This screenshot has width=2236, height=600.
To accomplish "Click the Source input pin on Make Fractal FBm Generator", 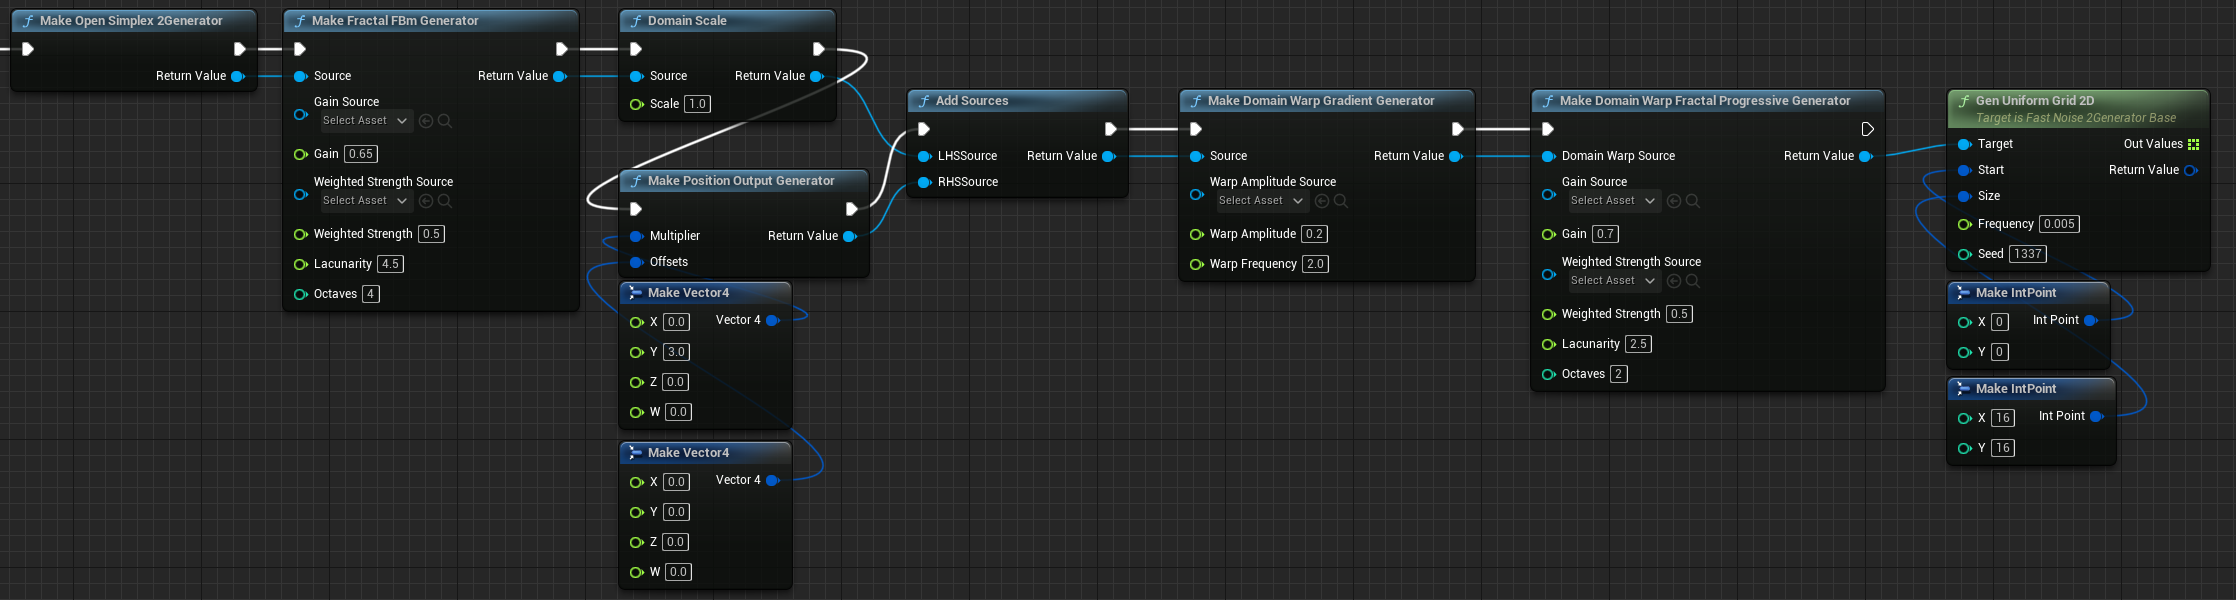I will 300,76.
